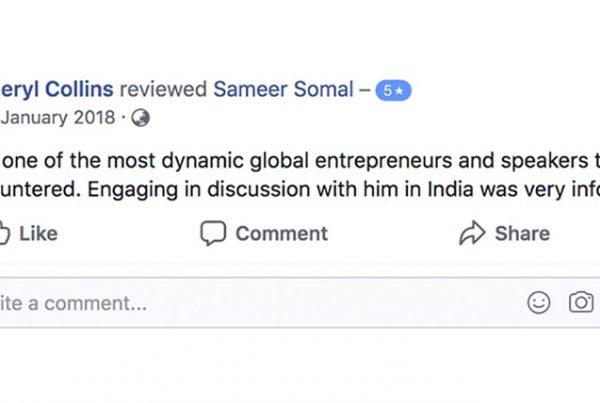
Task: Click the blue 5-star rating badge
Action: (x=392, y=90)
